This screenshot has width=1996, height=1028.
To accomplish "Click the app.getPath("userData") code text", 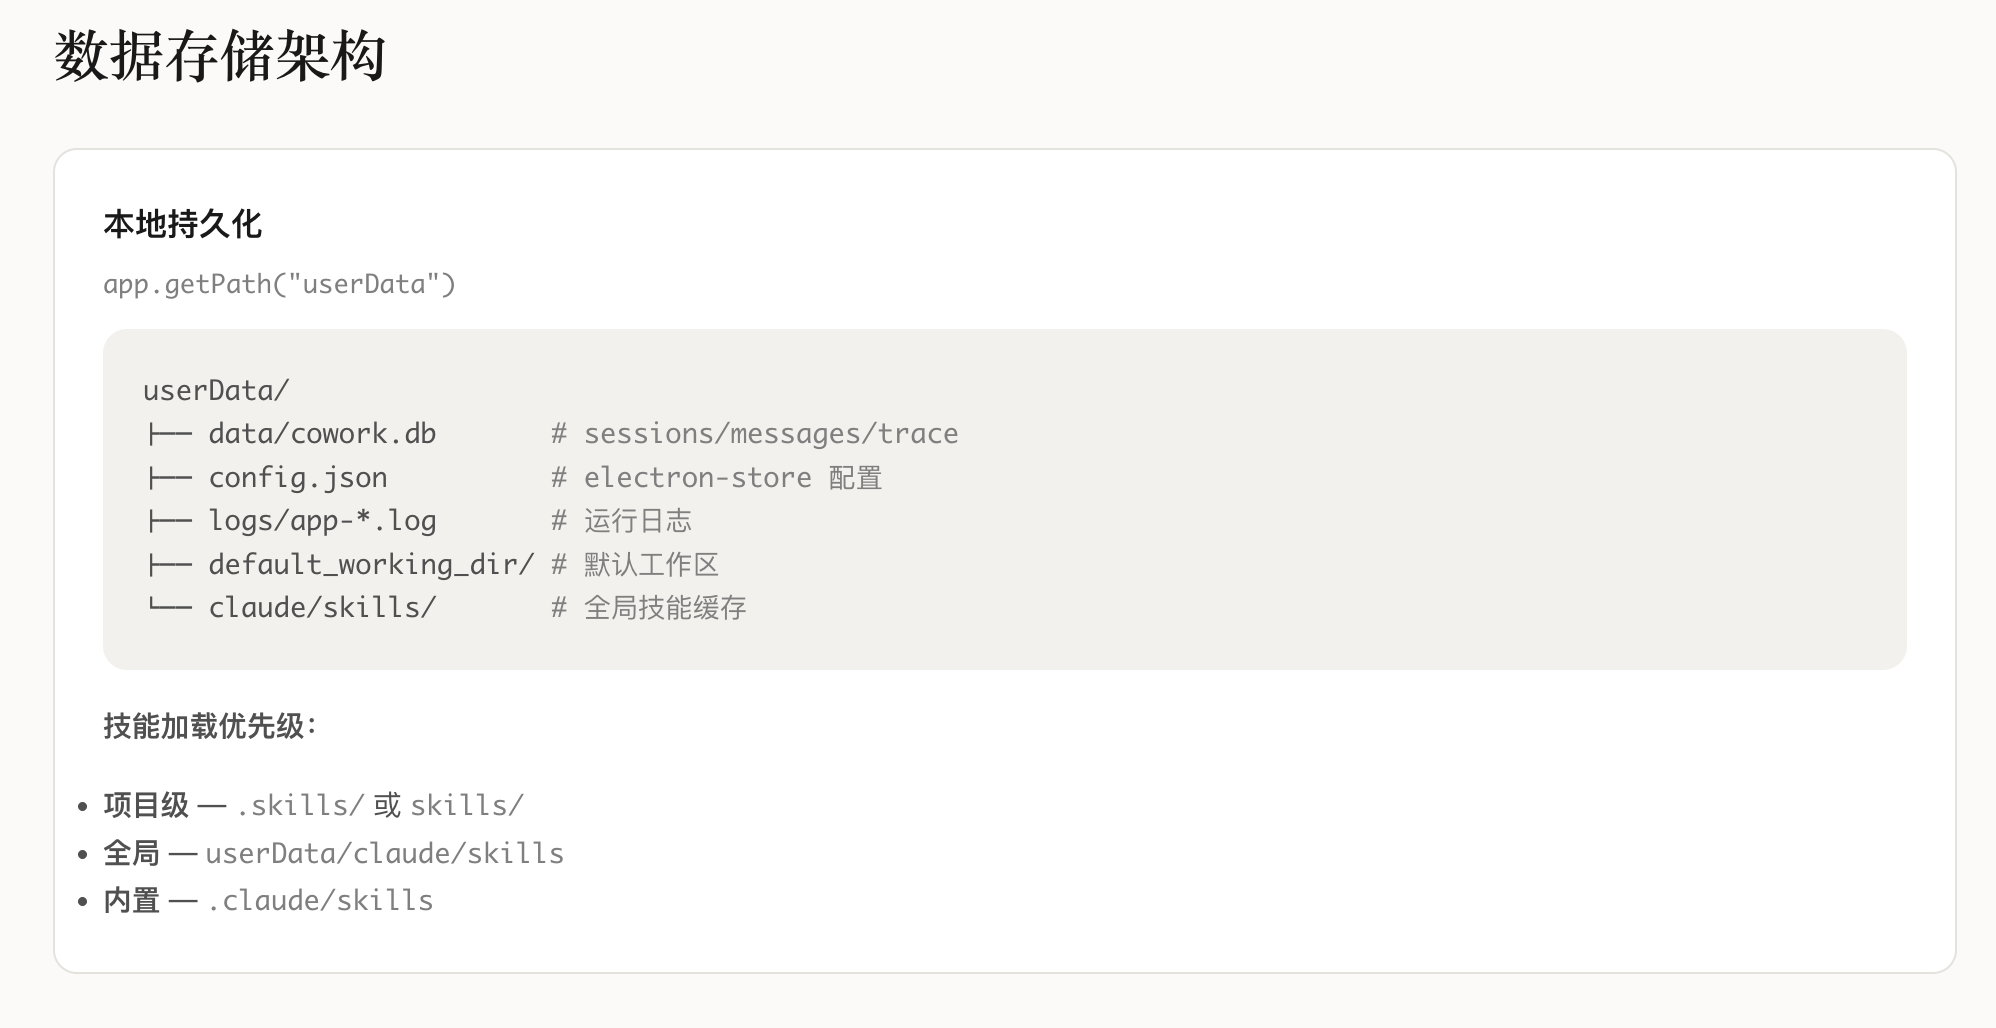I will (279, 285).
